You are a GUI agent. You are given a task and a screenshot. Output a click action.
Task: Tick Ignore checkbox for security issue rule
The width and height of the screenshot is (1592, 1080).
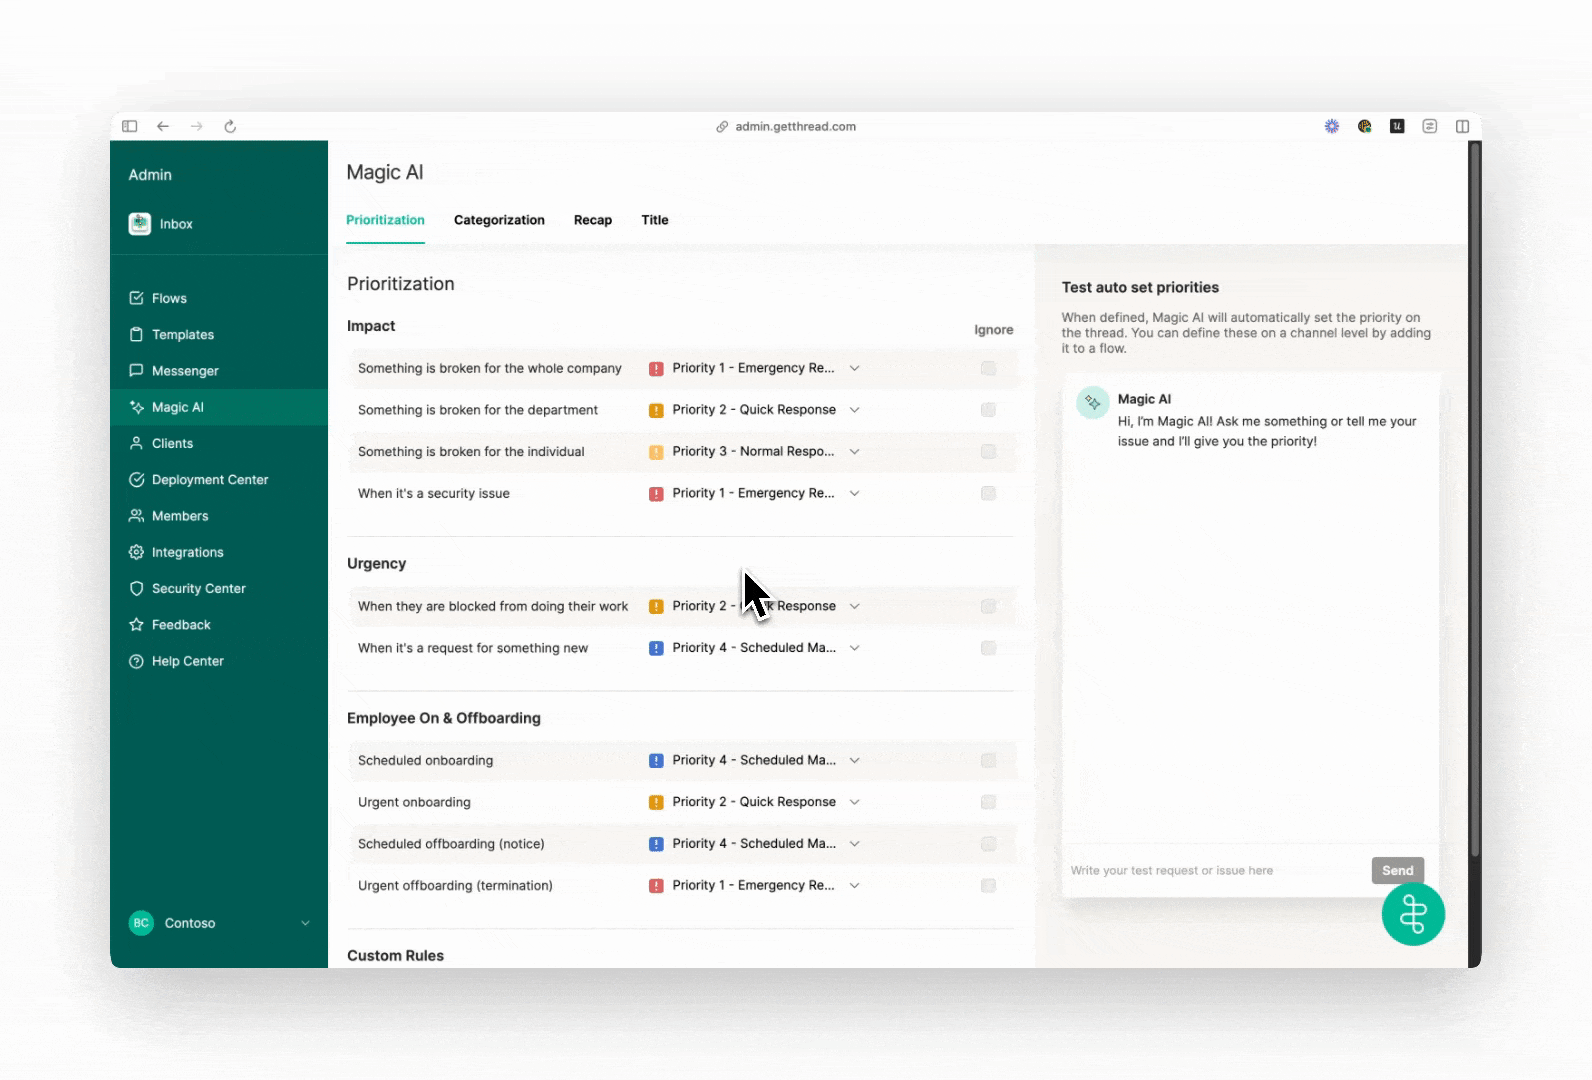[x=988, y=493]
